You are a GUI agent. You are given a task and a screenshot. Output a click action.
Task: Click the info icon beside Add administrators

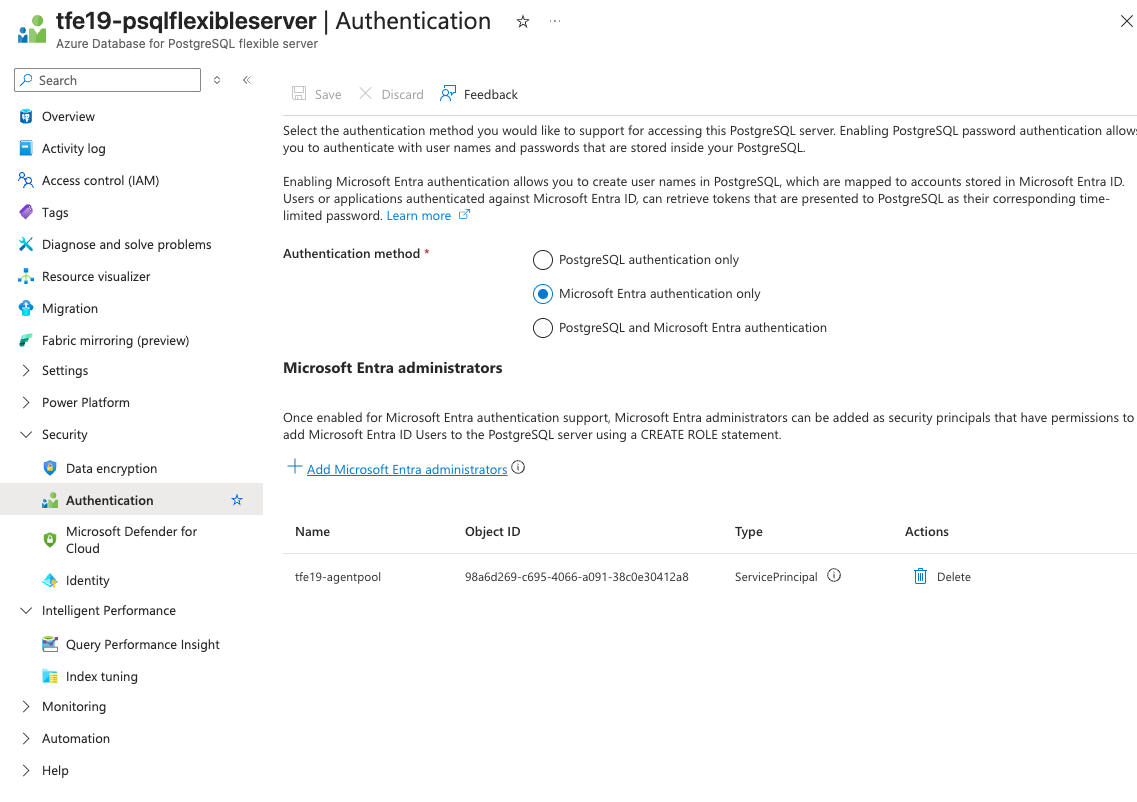coord(518,468)
